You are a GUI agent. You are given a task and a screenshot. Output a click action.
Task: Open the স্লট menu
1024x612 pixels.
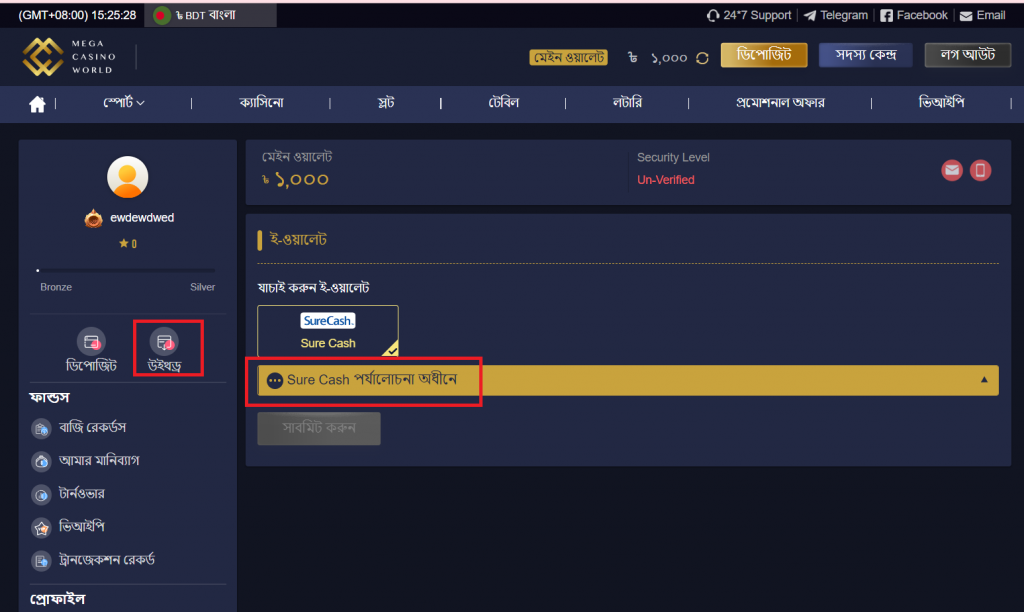386,103
